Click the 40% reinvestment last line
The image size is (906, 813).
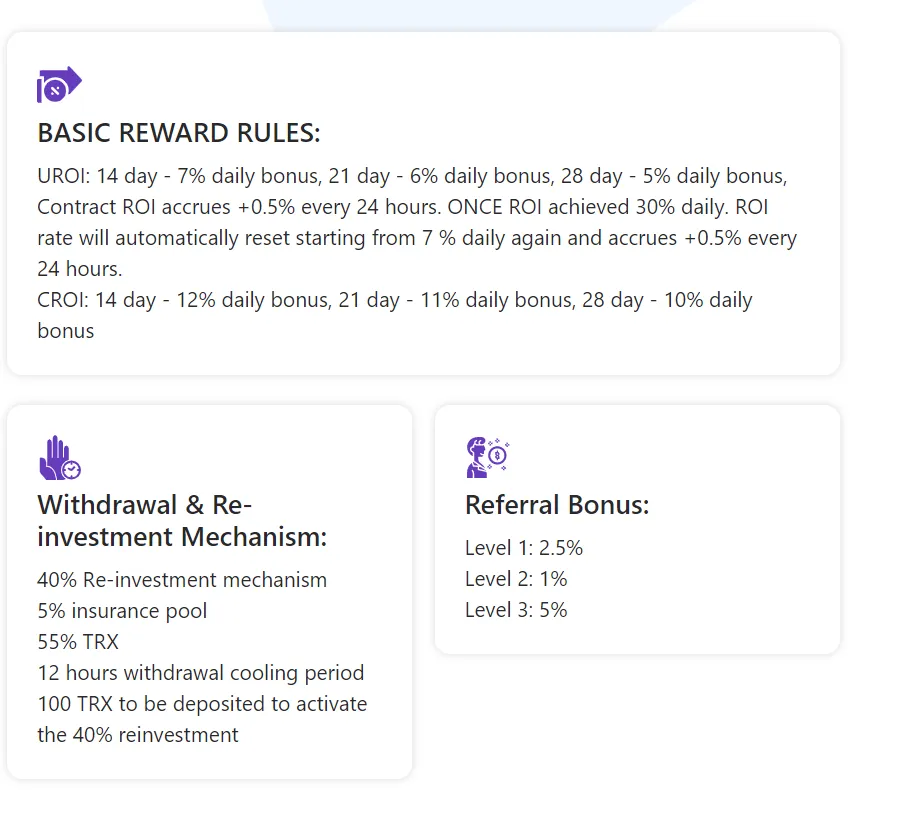coord(138,735)
